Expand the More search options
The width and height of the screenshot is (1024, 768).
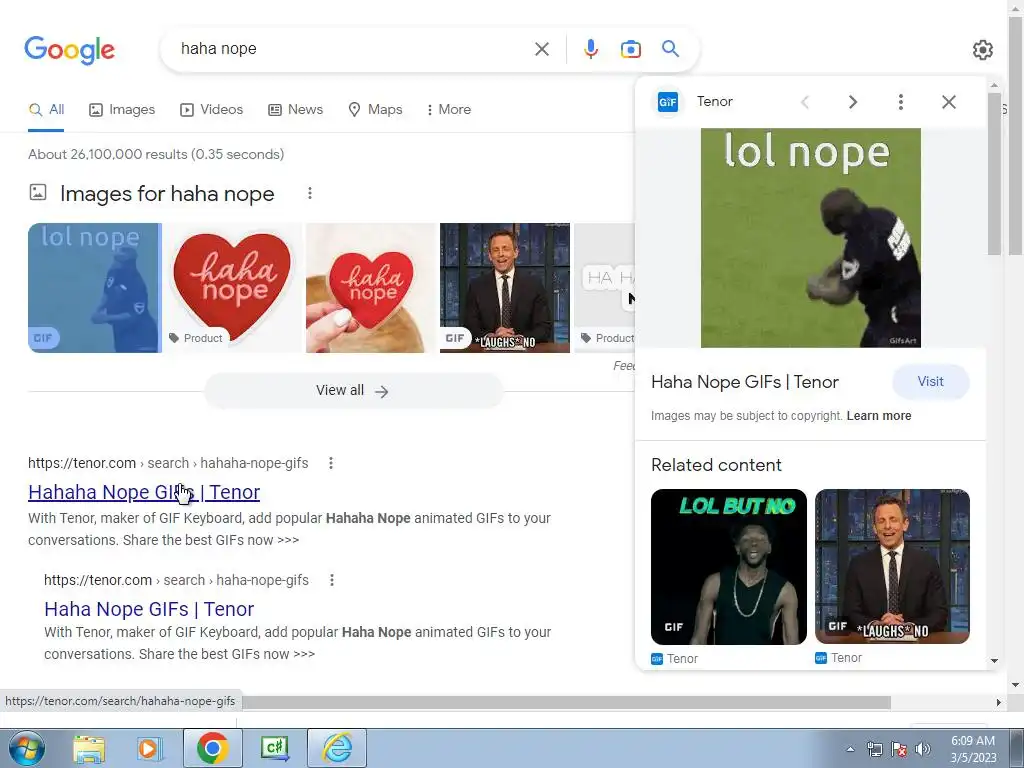[x=448, y=110]
